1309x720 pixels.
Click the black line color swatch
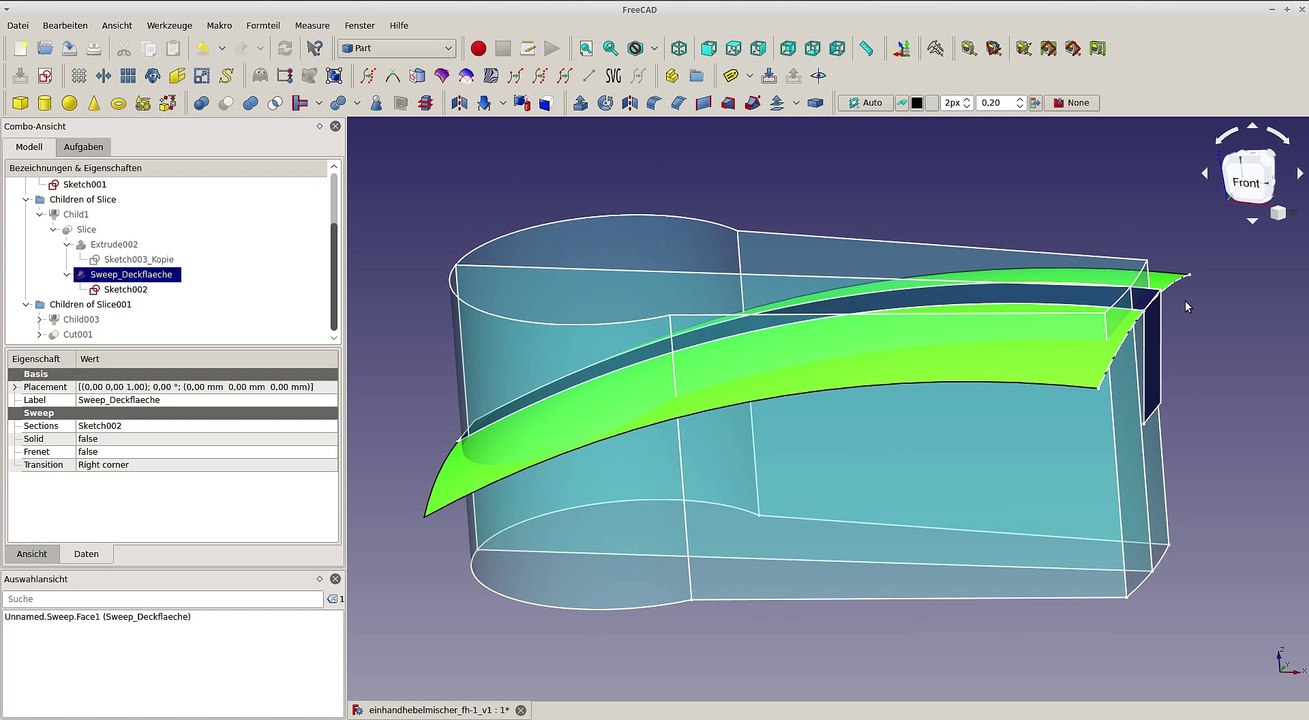tap(916, 103)
